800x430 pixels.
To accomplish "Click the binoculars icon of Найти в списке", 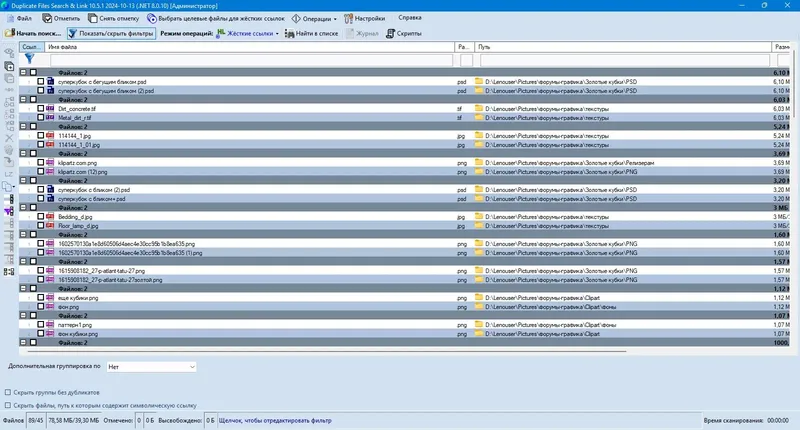I will tap(289, 34).
